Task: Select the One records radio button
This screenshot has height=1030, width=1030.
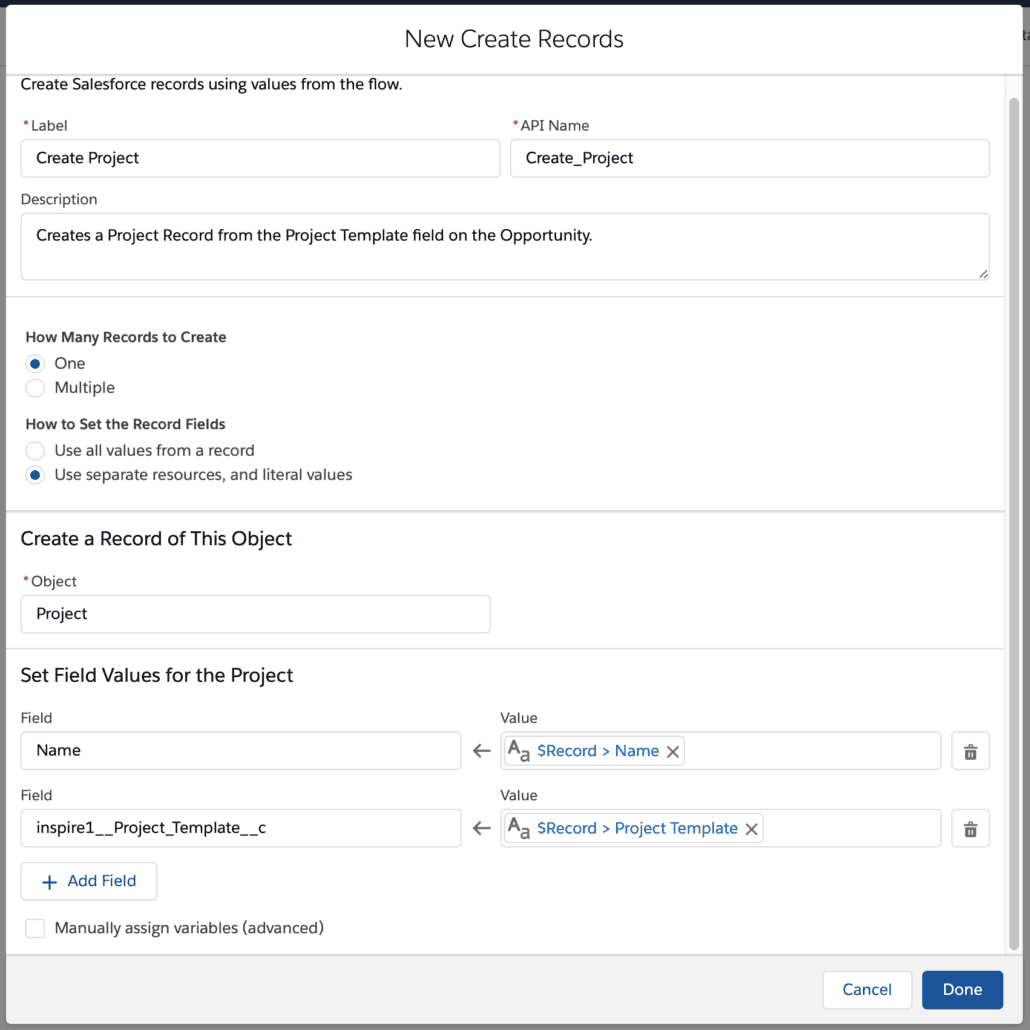Action: point(35,363)
